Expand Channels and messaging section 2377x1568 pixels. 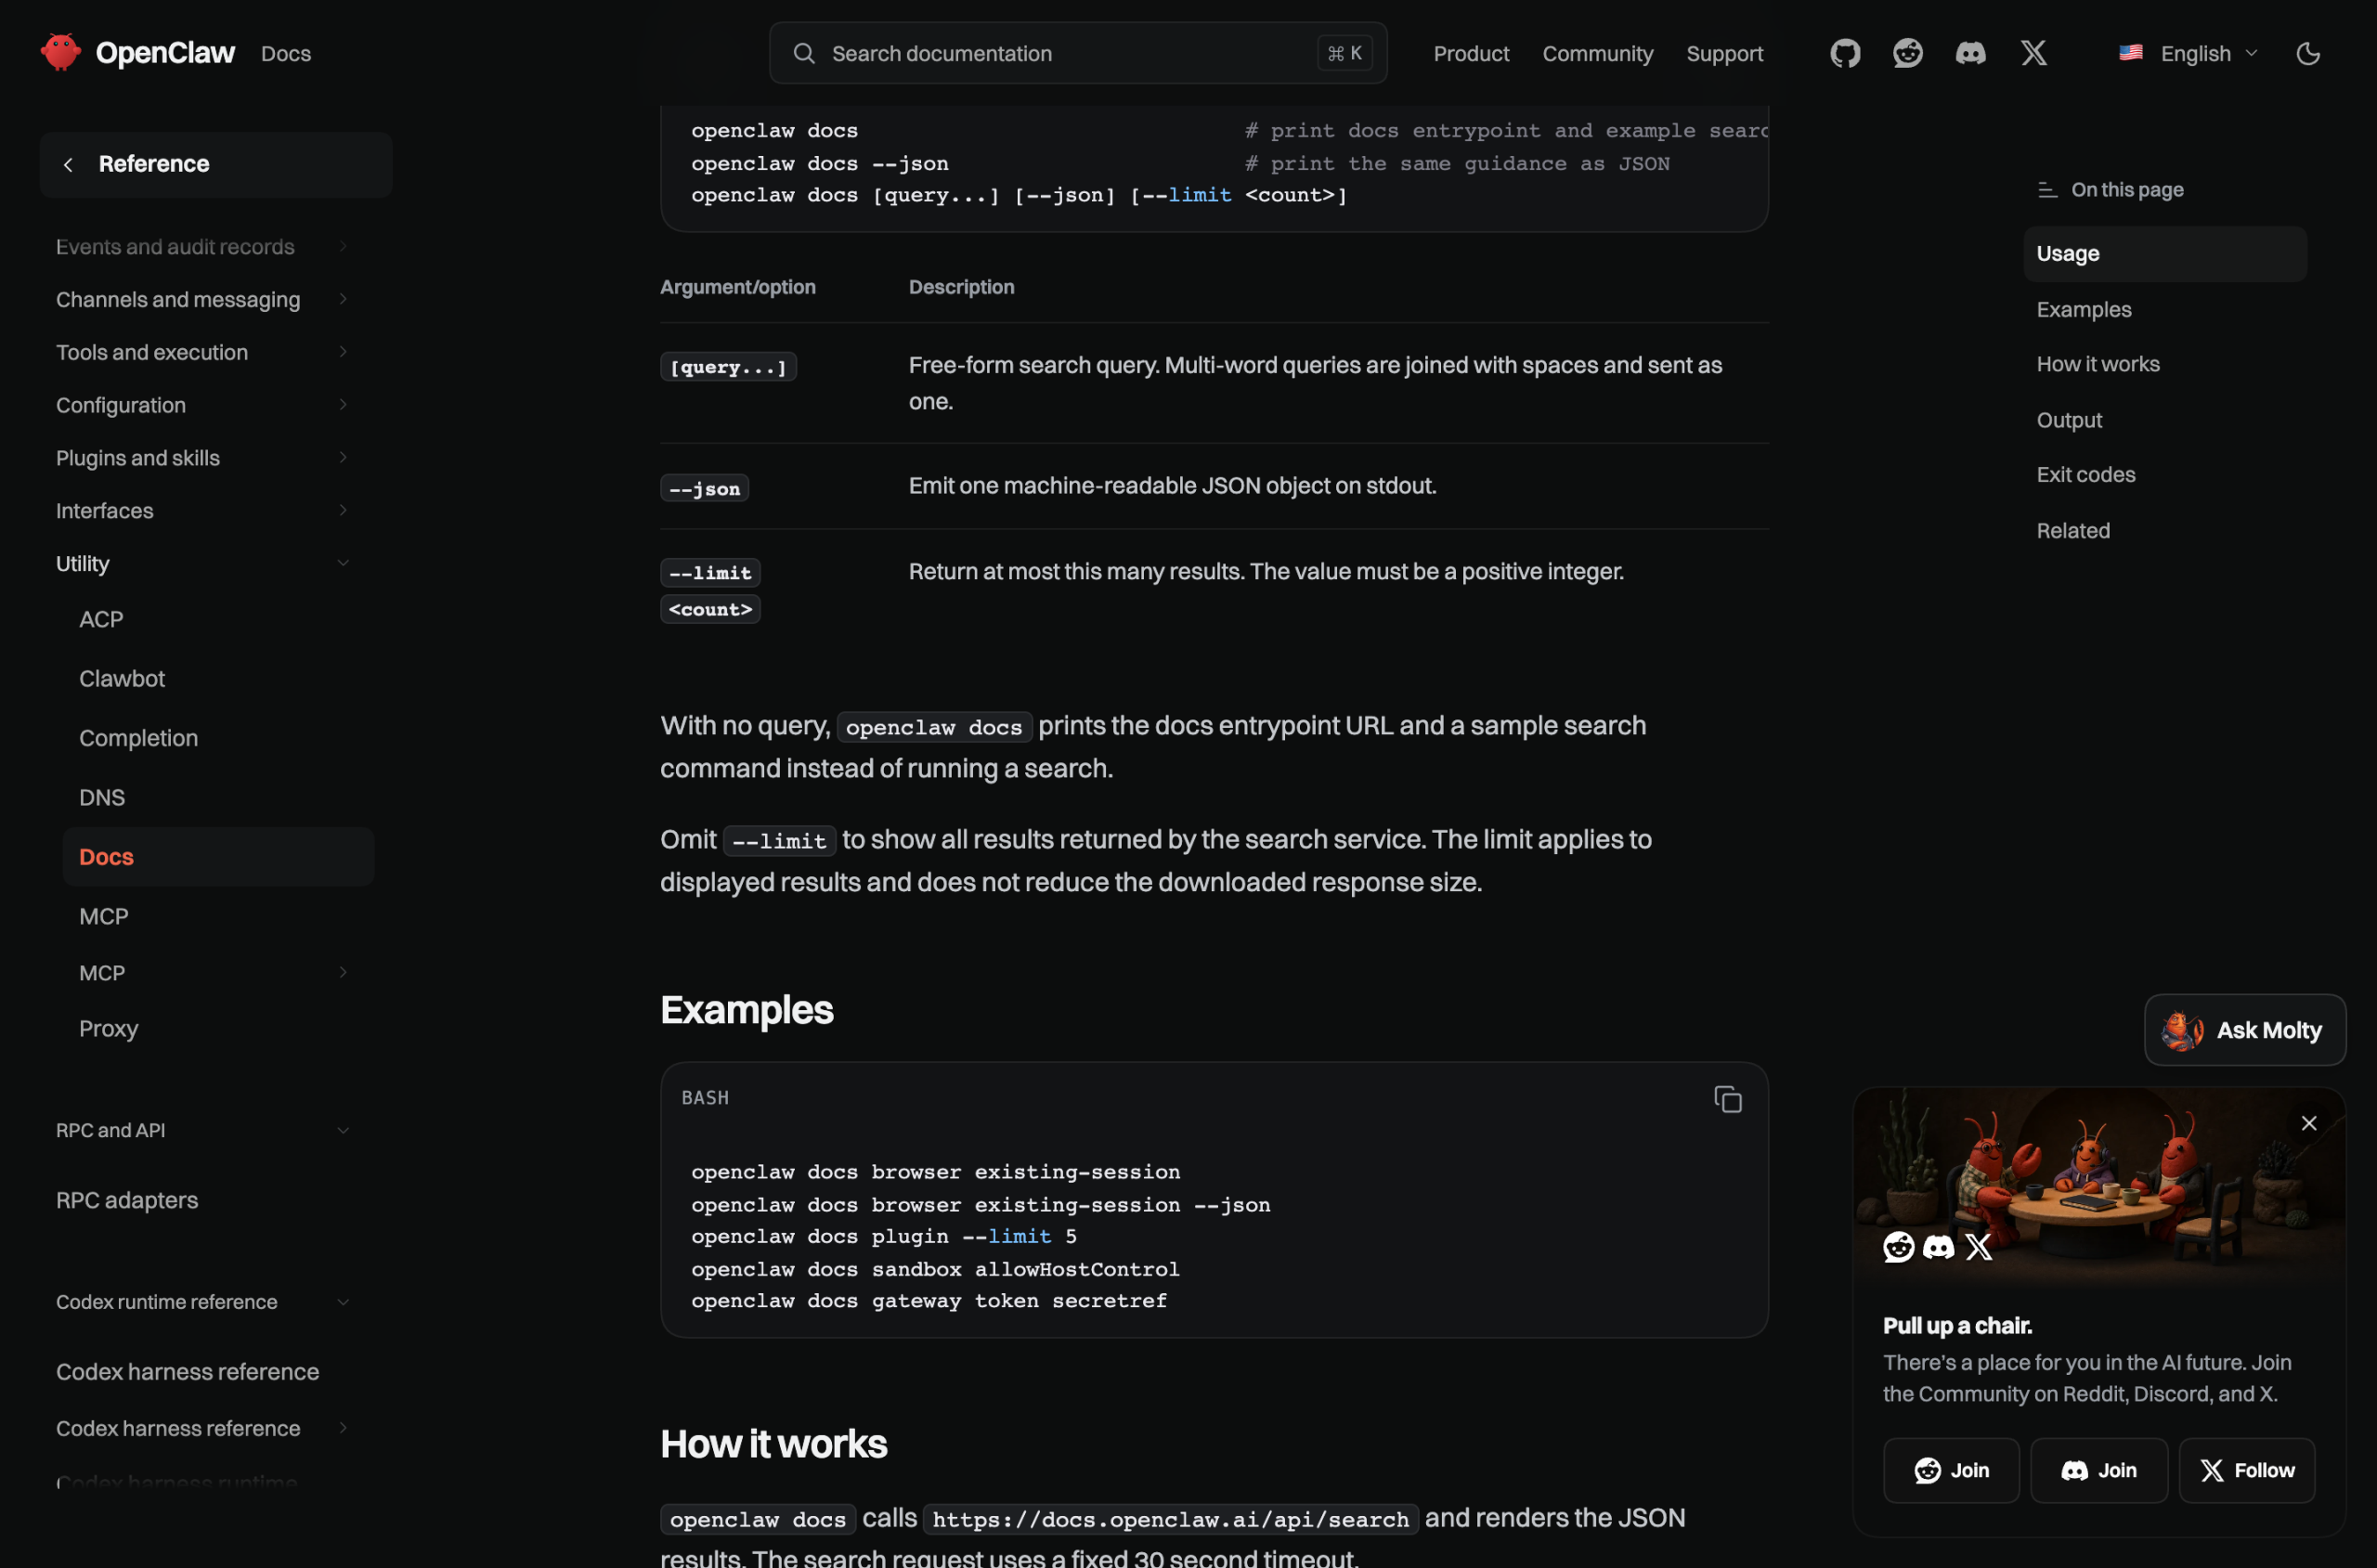point(203,299)
